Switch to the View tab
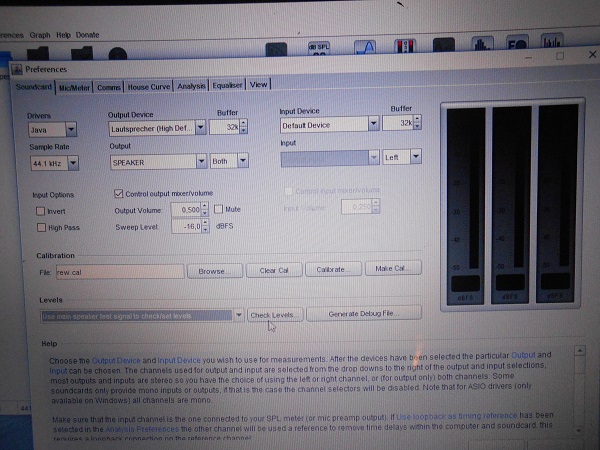 coord(259,85)
